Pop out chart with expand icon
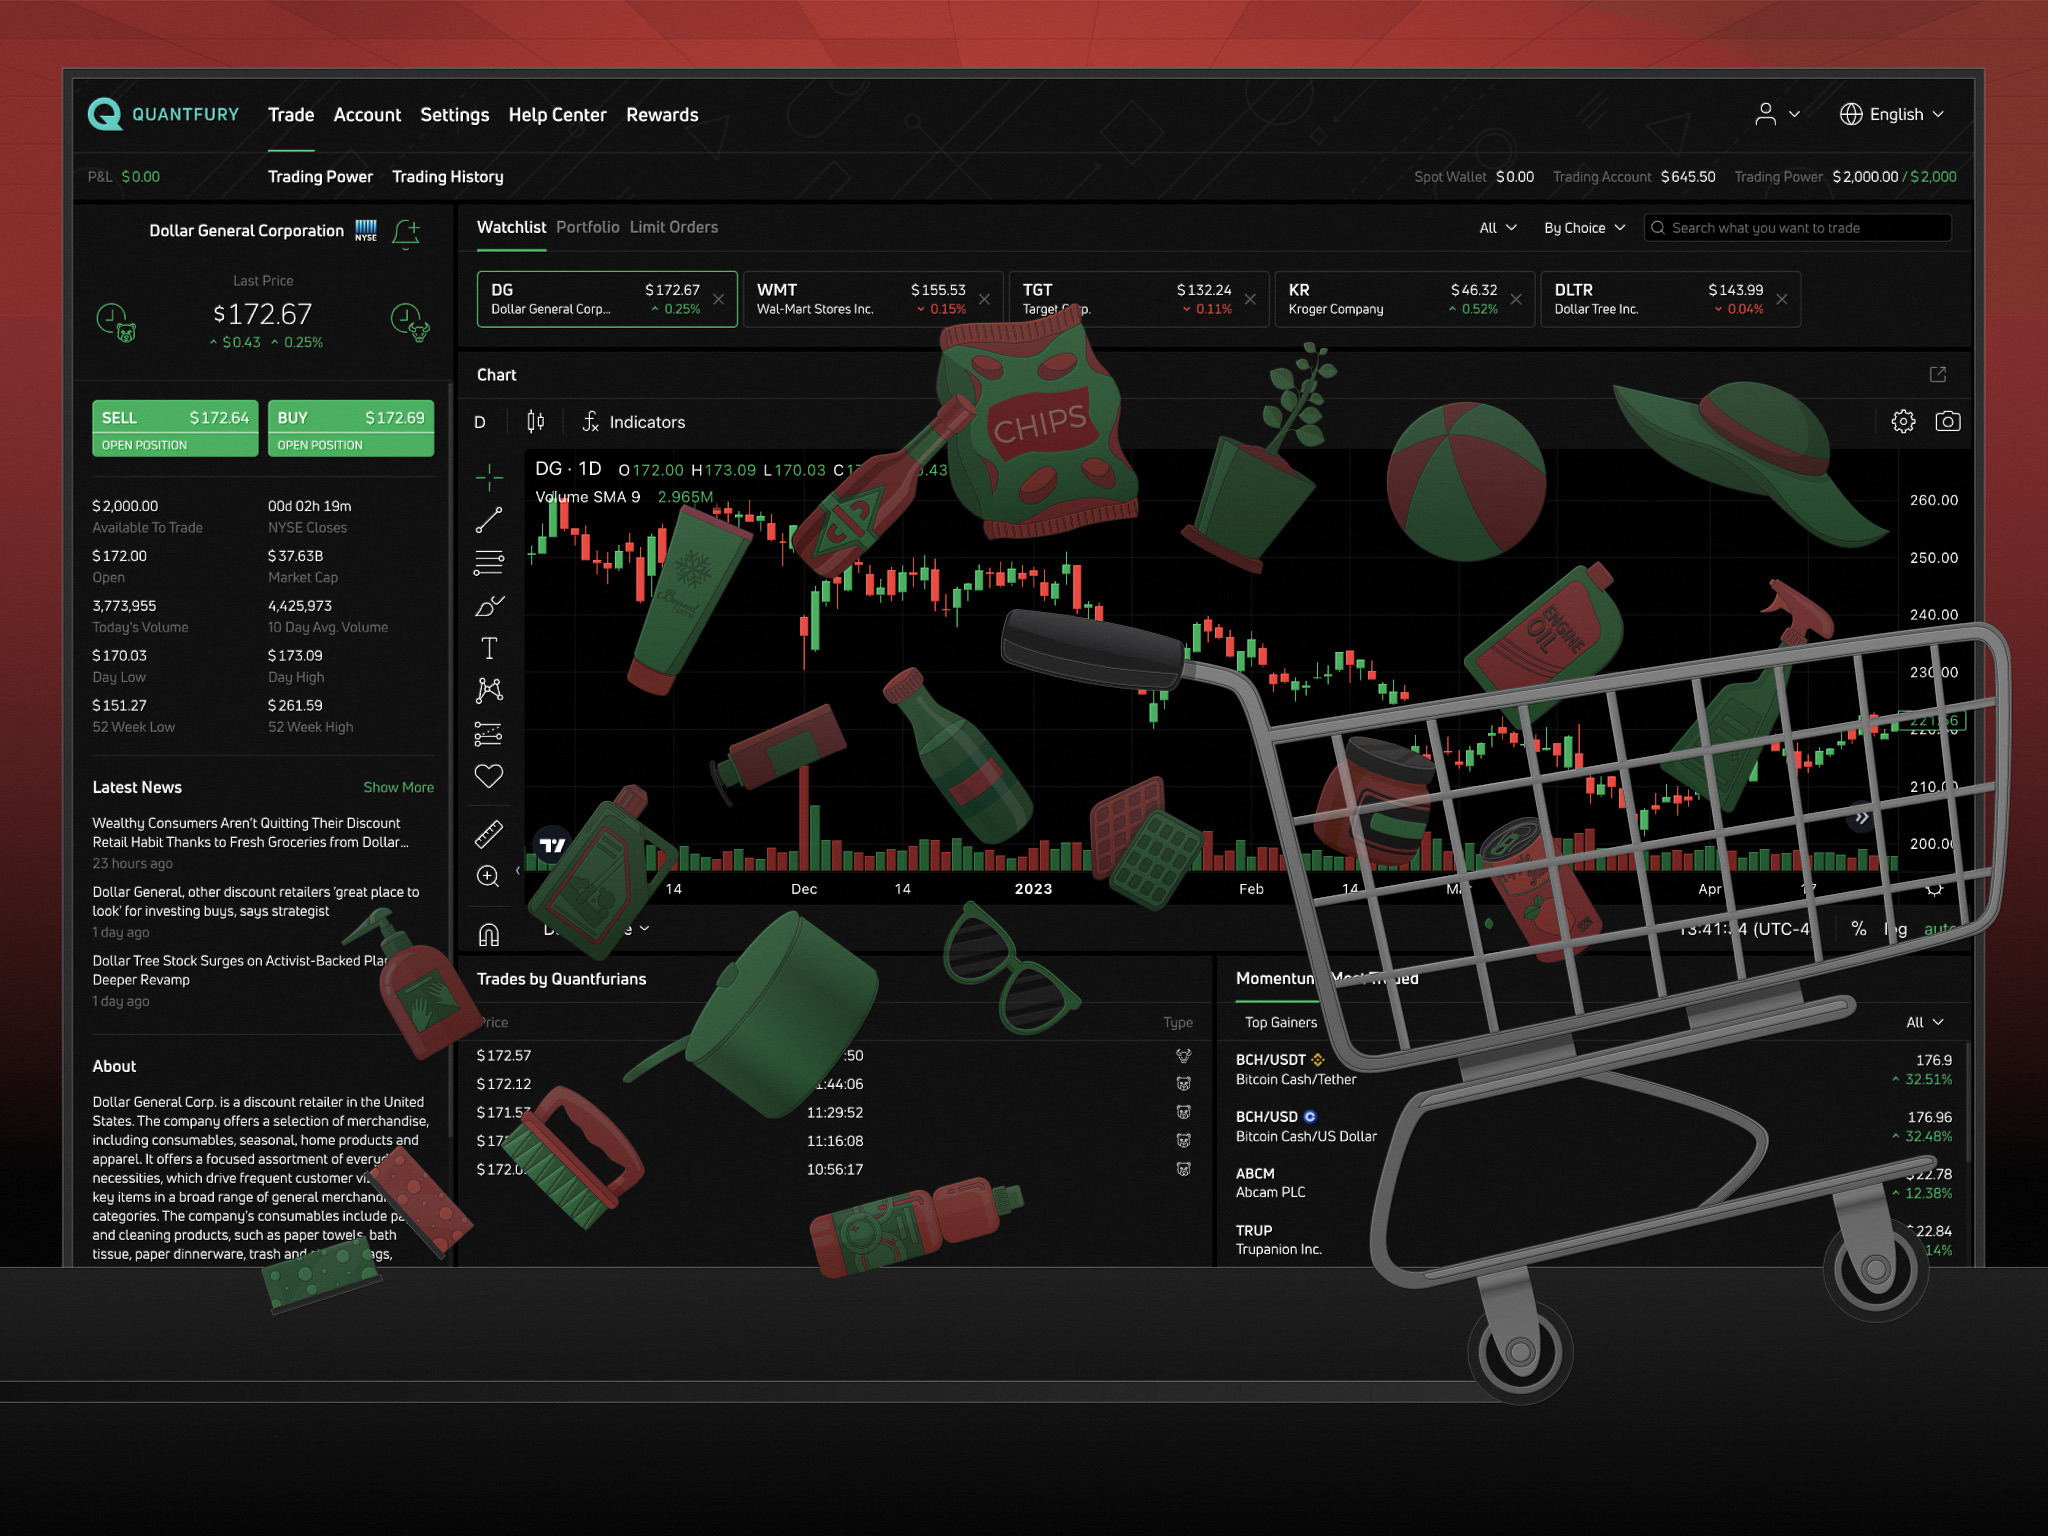The height and width of the screenshot is (1536, 2048). tap(1937, 374)
